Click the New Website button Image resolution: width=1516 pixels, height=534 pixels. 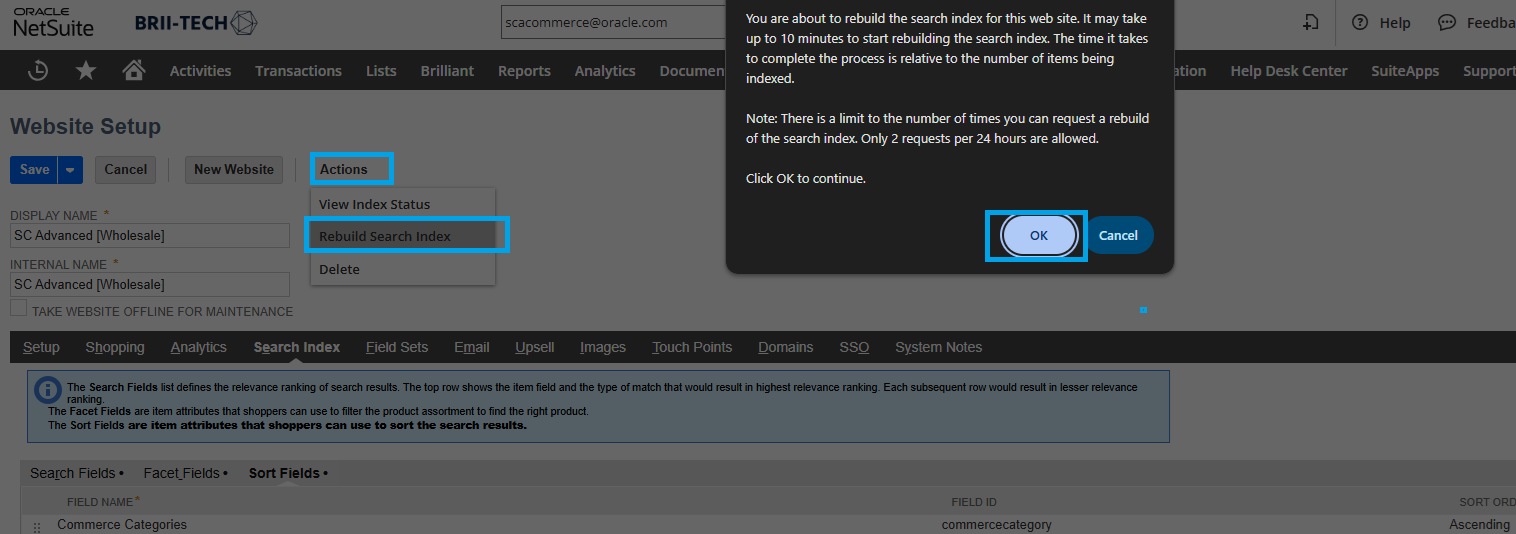click(234, 169)
